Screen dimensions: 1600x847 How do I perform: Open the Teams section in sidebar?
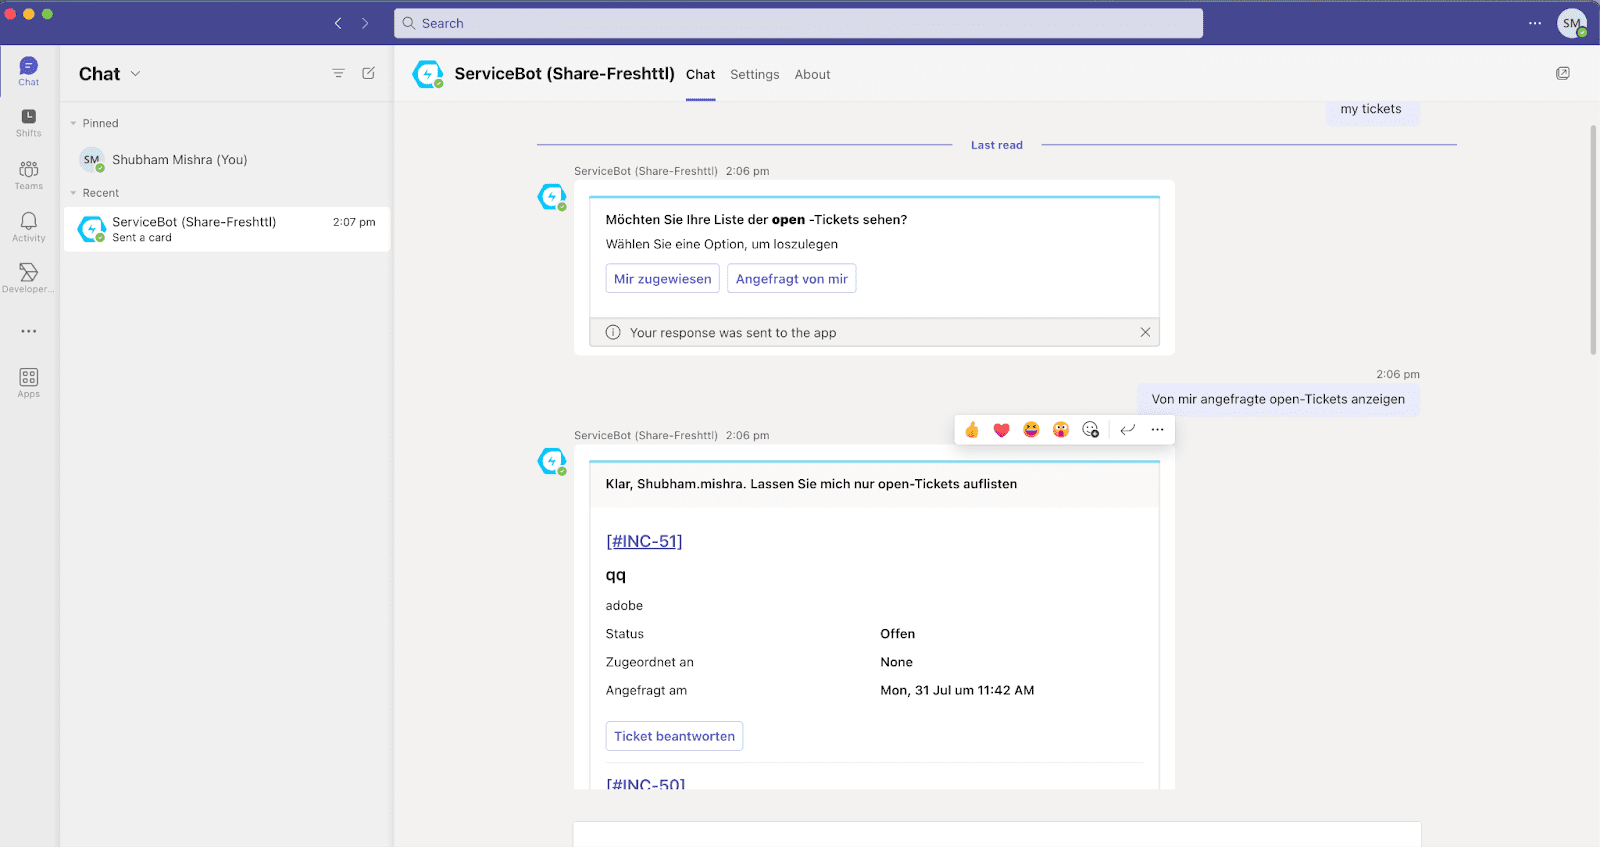29,175
